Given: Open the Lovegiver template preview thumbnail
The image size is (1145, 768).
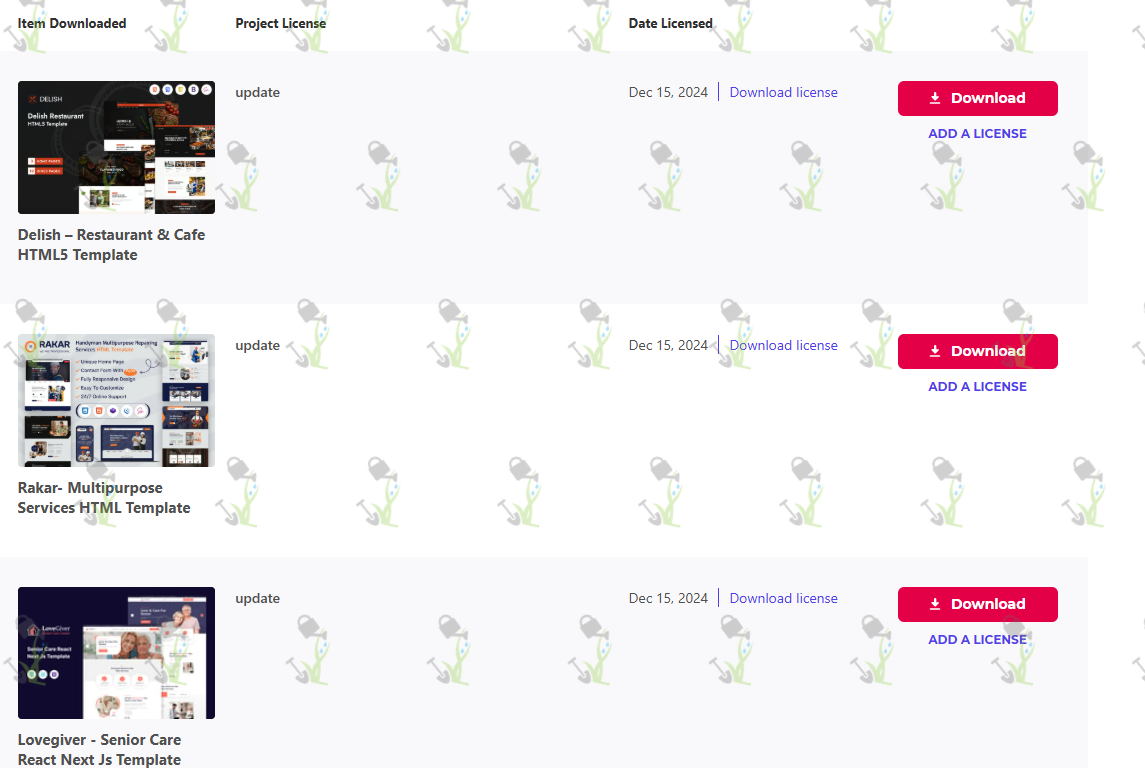Looking at the screenshot, I should 116,653.
